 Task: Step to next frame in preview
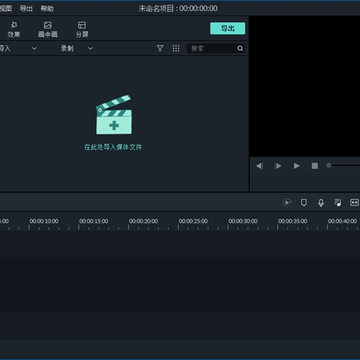(x=278, y=166)
